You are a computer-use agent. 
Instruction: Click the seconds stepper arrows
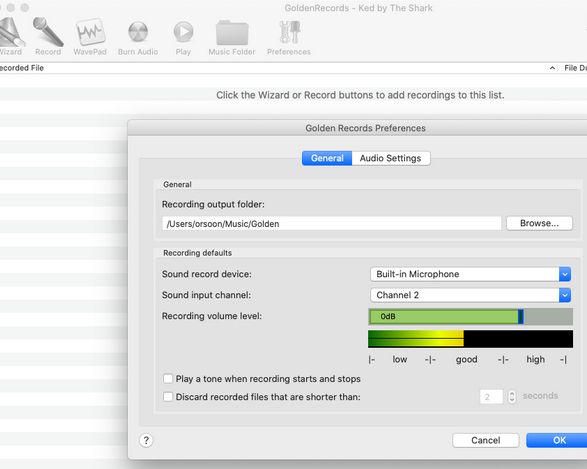(x=512, y=396)
